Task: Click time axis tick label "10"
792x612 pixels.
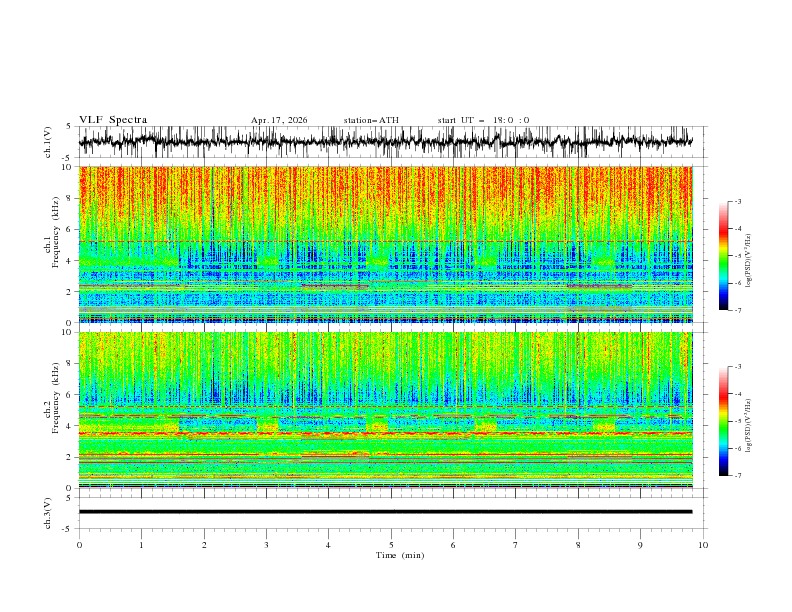Action: 703,545
